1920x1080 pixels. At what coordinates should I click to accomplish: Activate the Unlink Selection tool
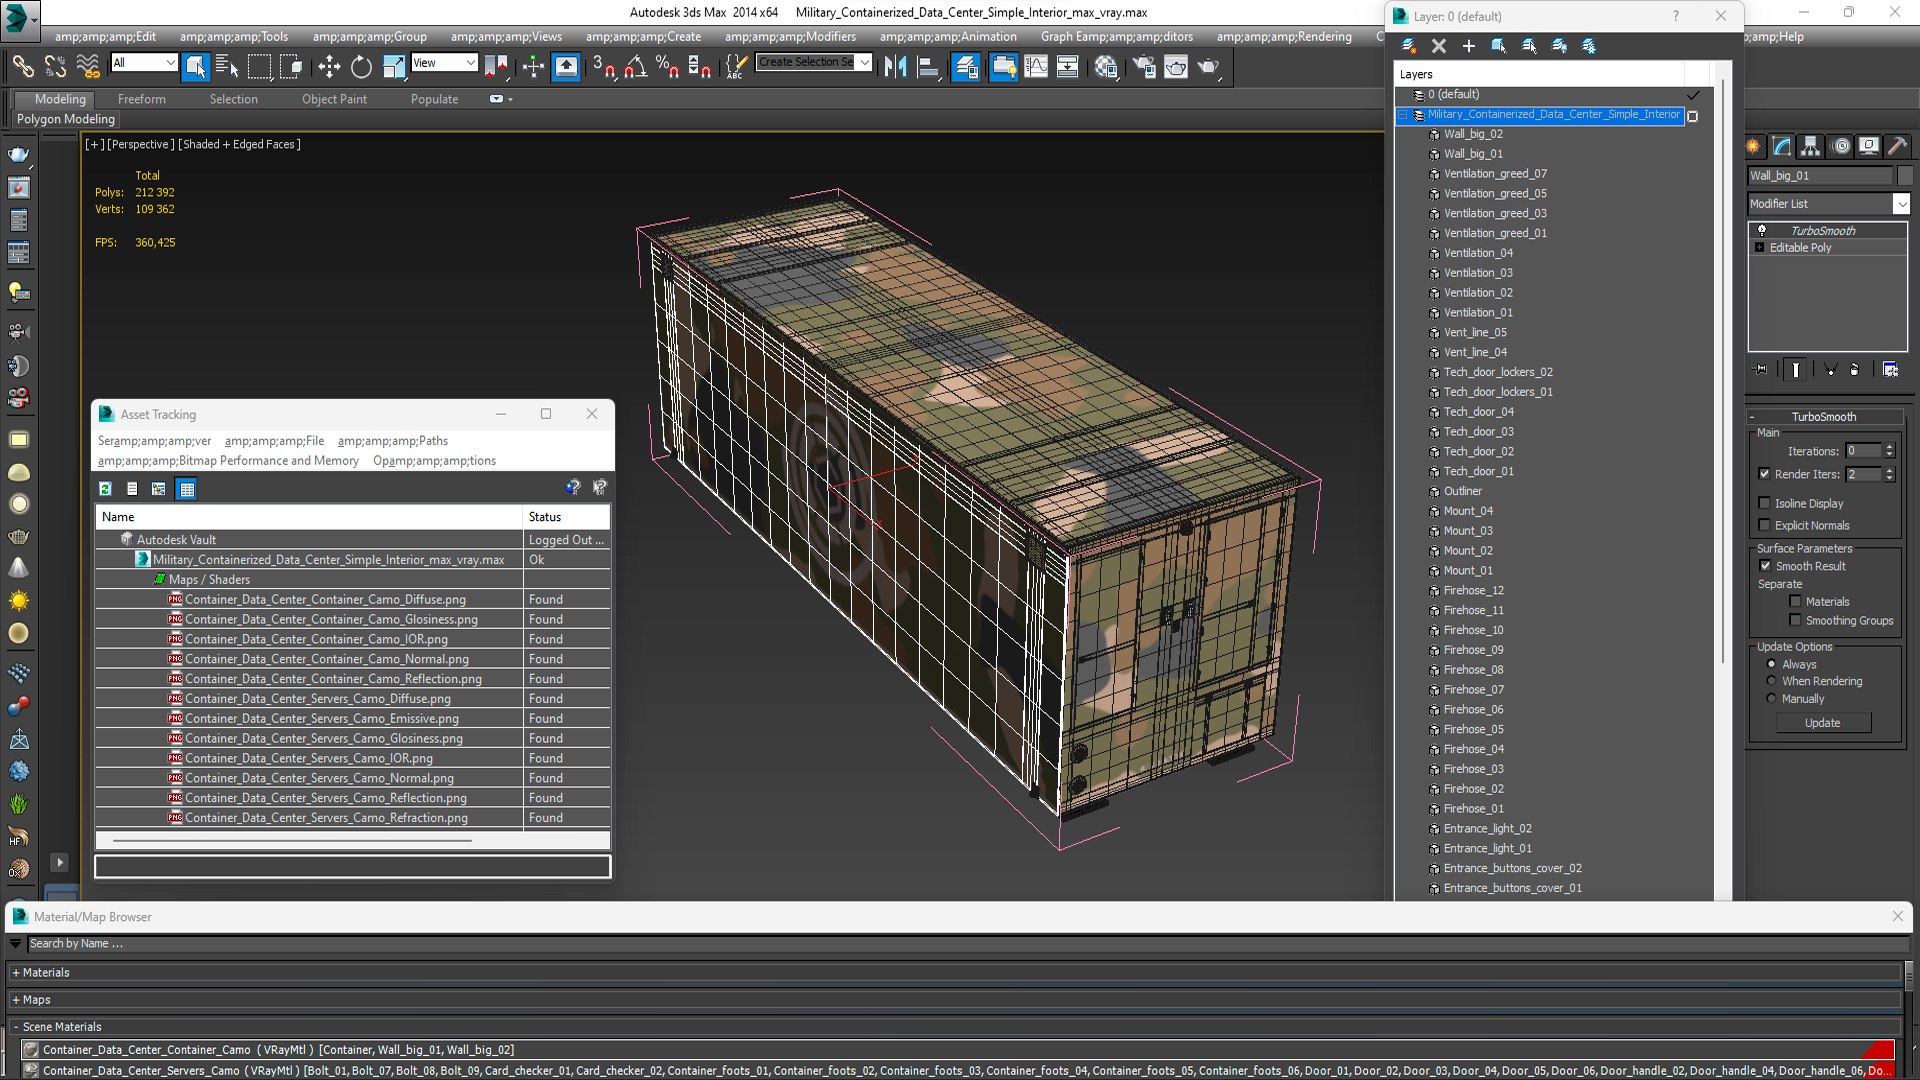pyautogui.click(x=55, y=67)
